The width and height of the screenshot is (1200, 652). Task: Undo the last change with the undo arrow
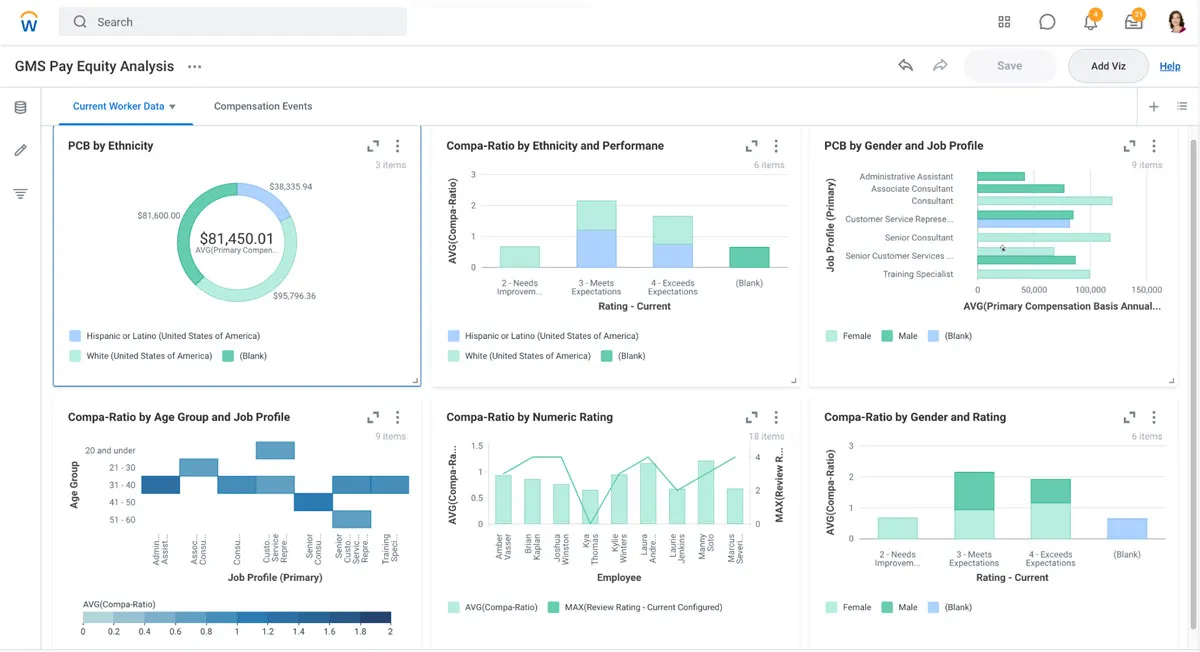pos(905,64)
